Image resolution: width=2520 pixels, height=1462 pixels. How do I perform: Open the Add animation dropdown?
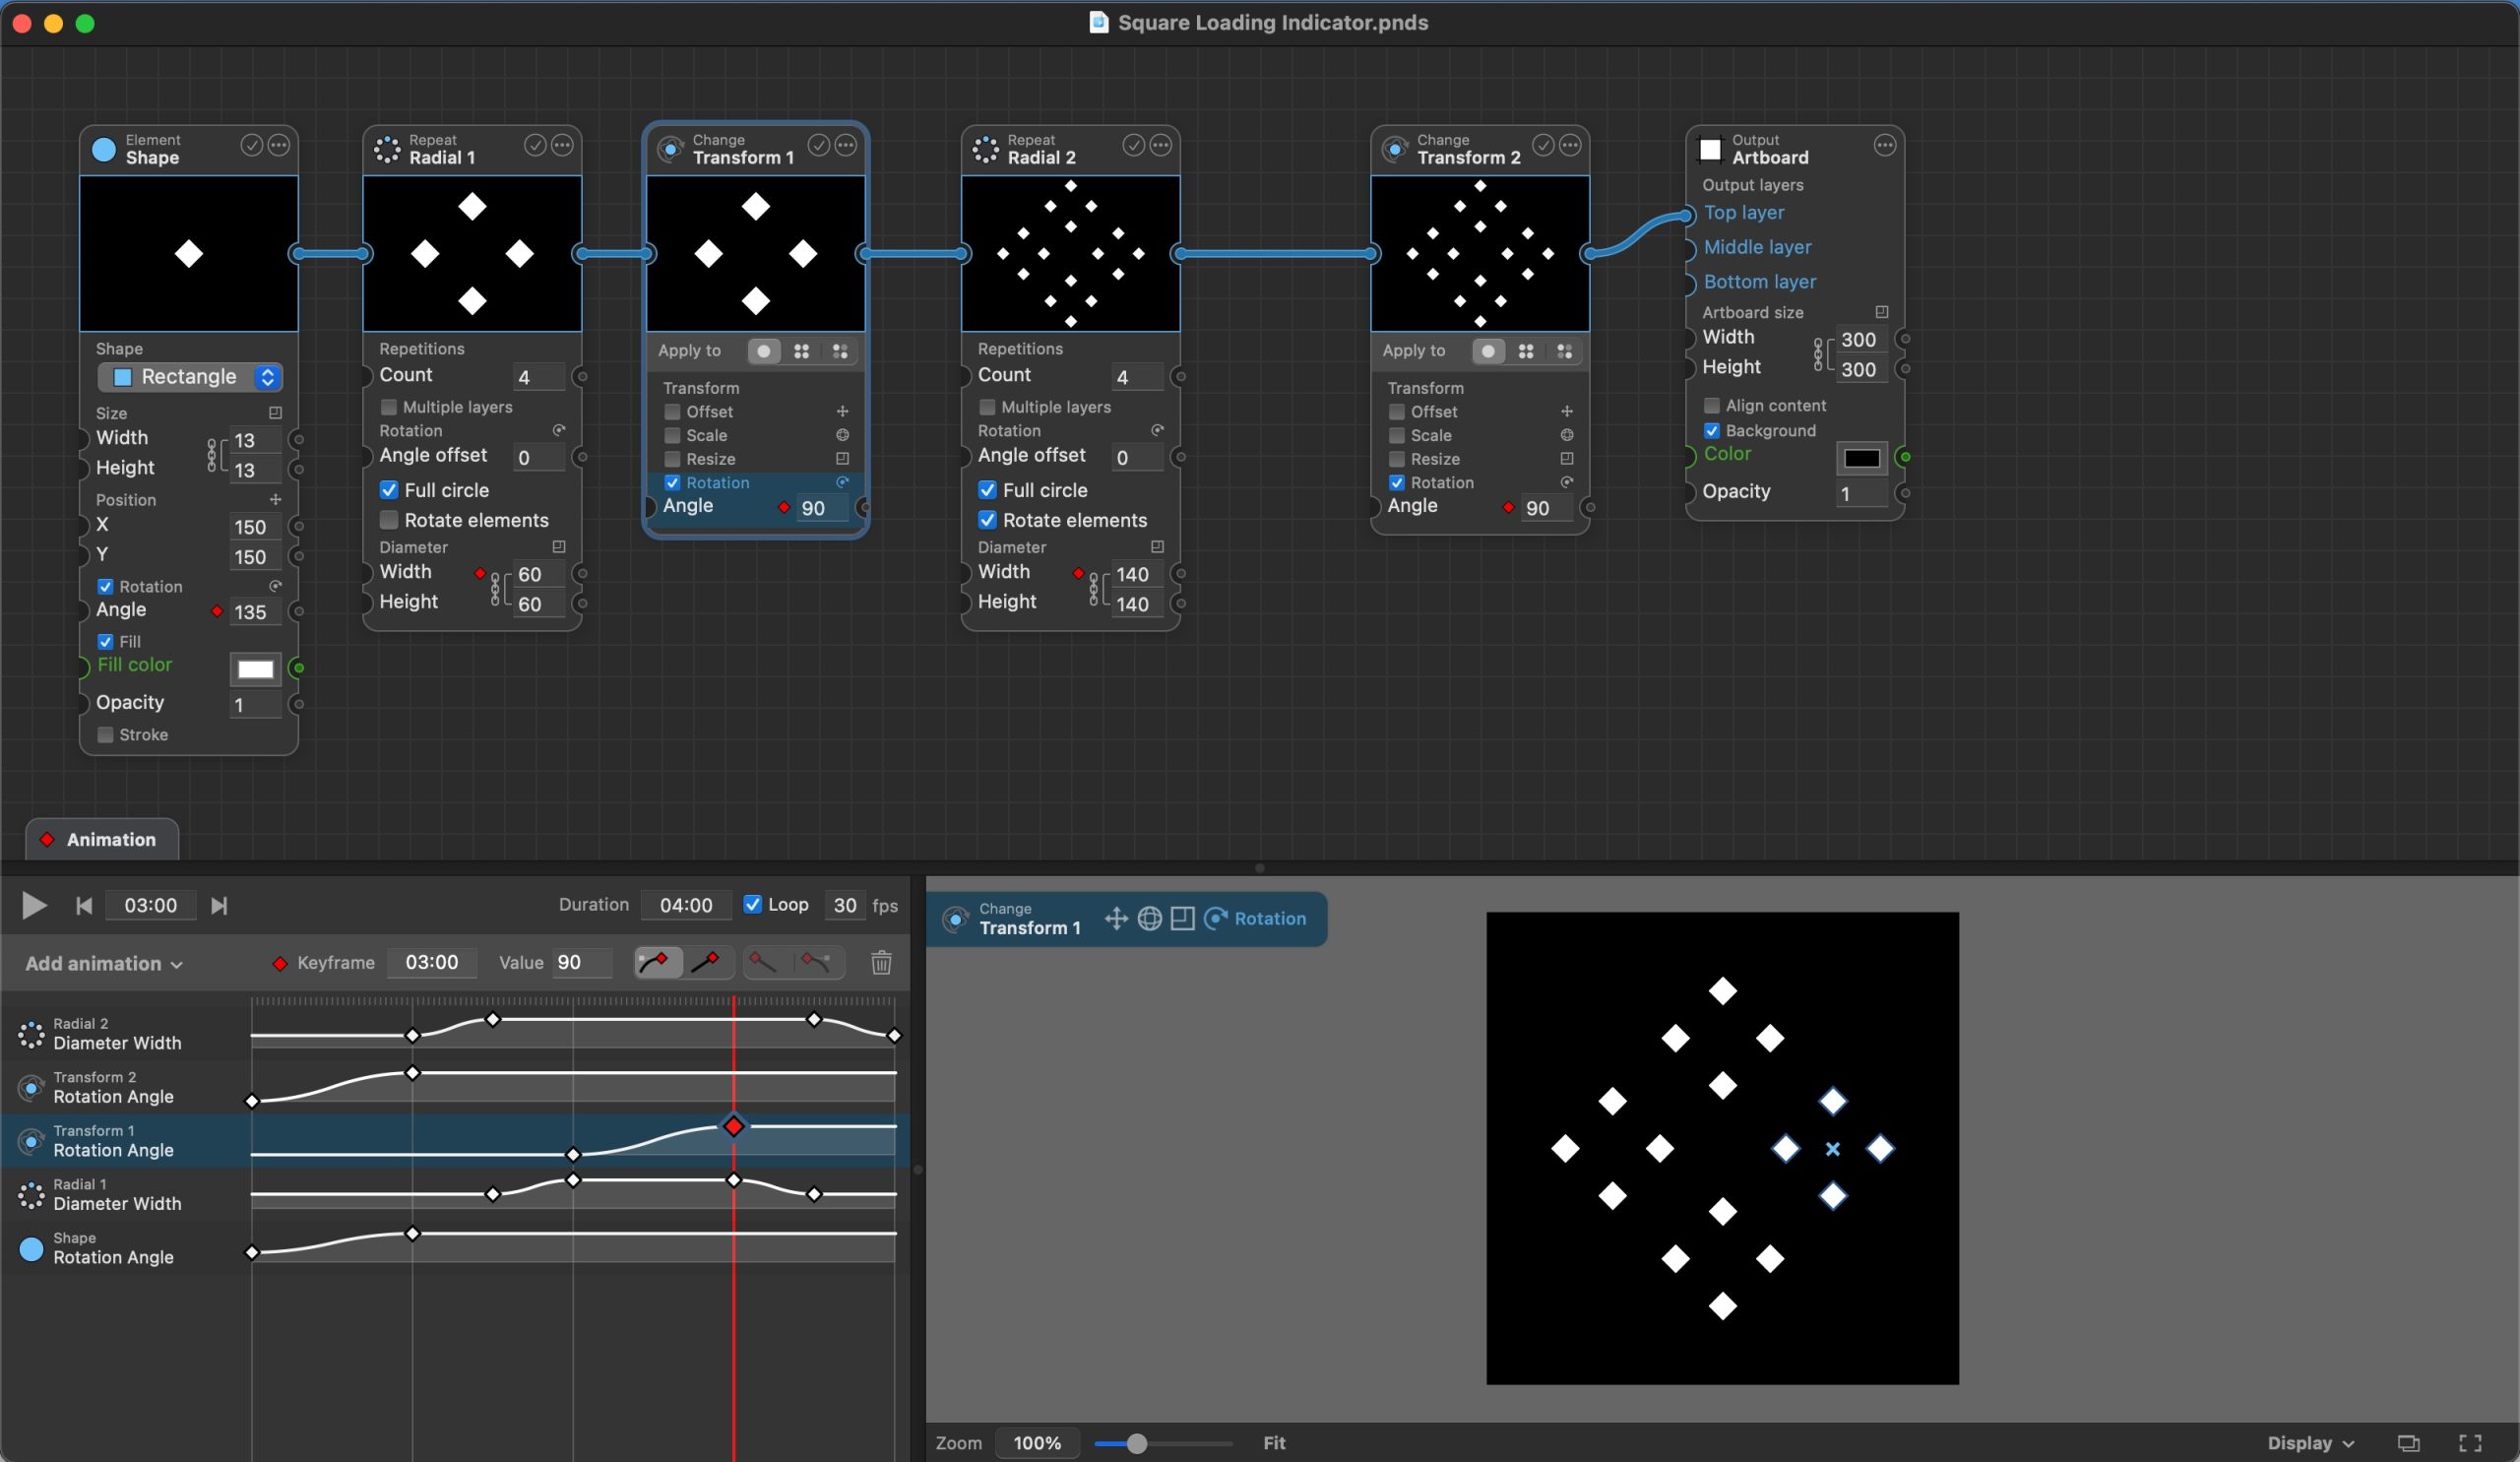click(104, 964)
